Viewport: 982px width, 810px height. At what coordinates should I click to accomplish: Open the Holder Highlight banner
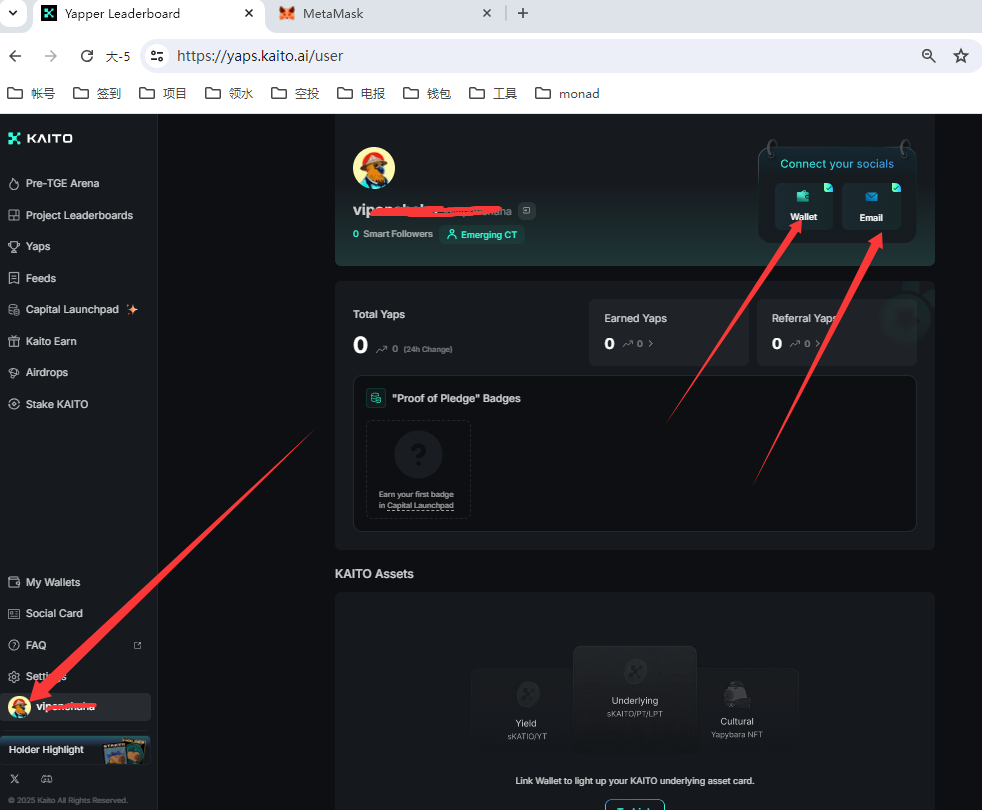tap(76, 750)
